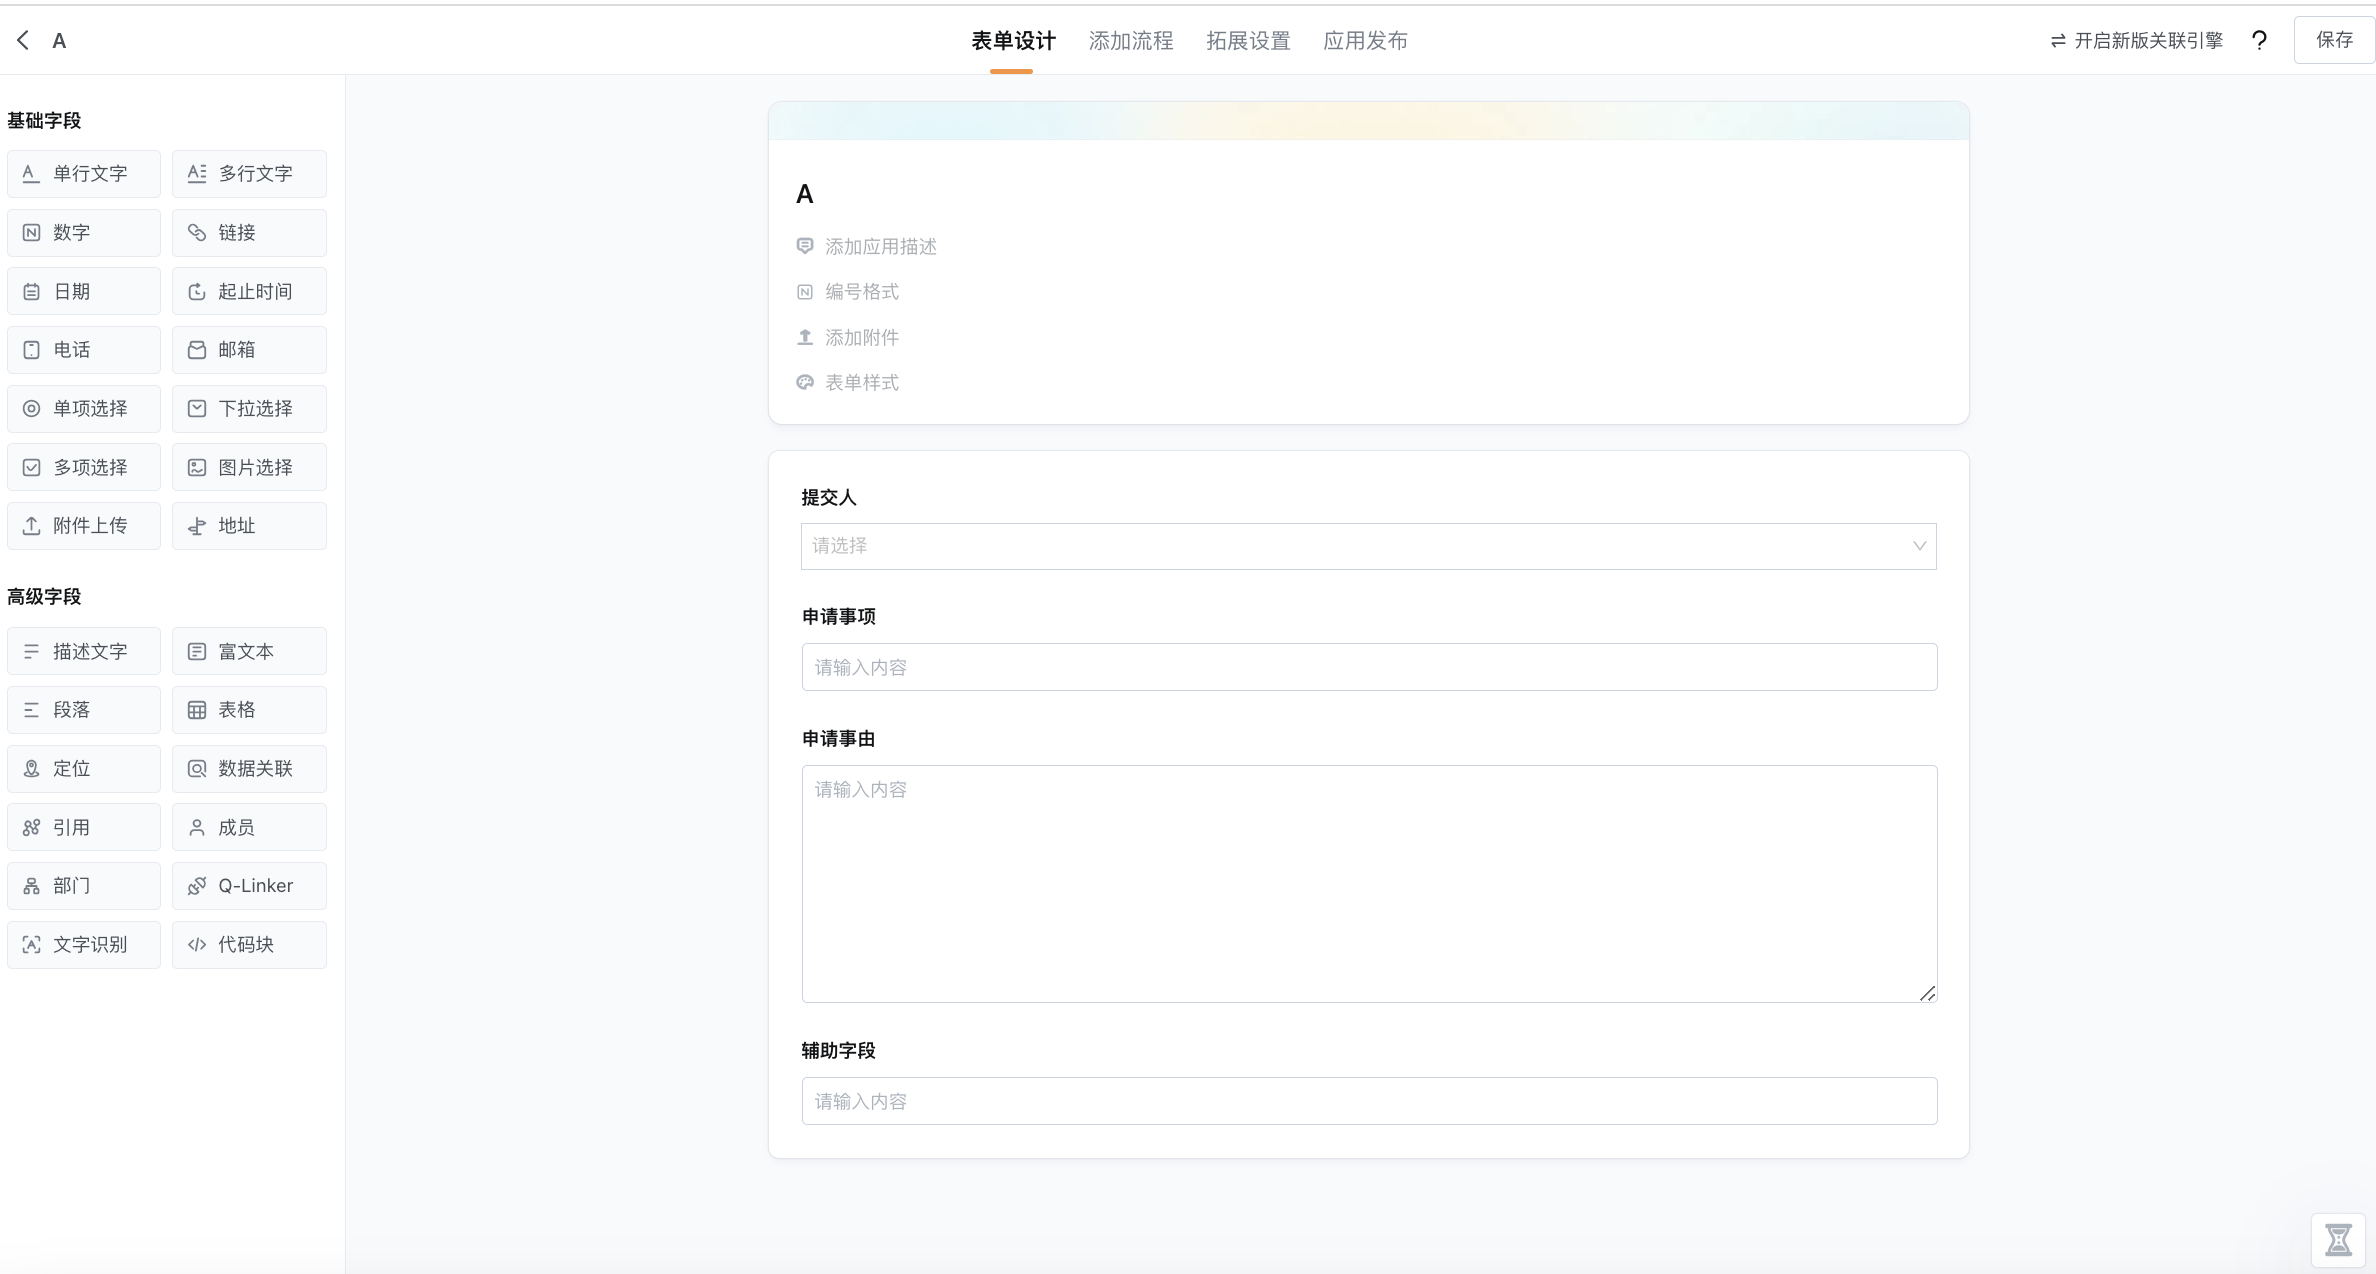Switch to the 应用发布 tab
Screen dimensions: 2376x1274
pos(1365,41)
